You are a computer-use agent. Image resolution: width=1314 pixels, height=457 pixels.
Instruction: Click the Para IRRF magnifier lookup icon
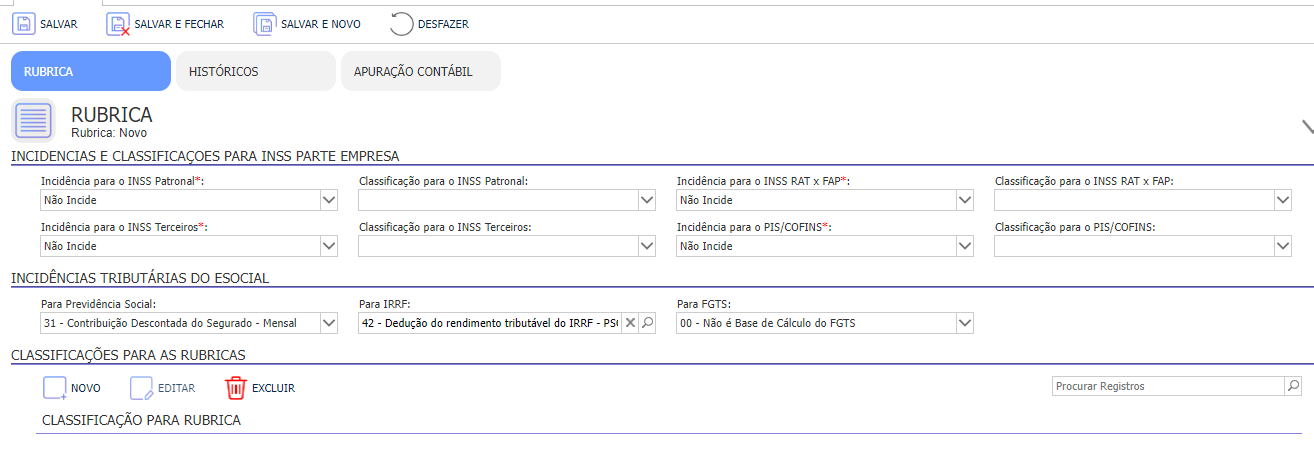click(647, 323)
